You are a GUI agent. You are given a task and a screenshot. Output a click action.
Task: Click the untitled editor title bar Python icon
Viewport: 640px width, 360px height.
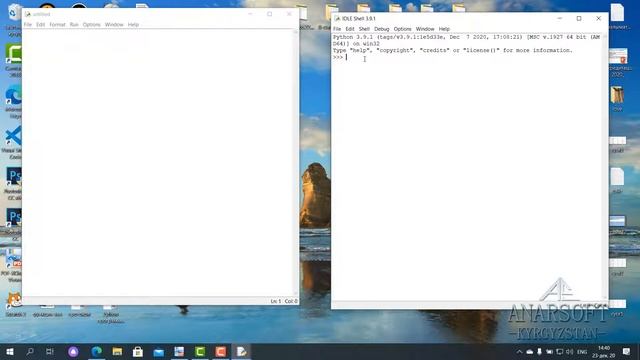coord(28,14)
